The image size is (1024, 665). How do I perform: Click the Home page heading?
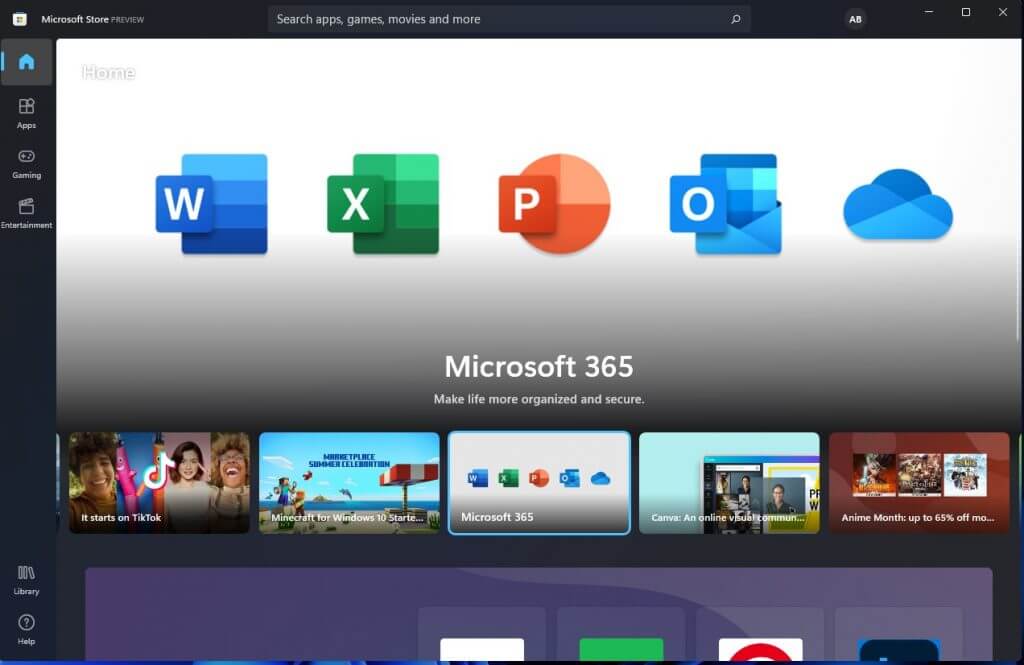tap(108, 73)
